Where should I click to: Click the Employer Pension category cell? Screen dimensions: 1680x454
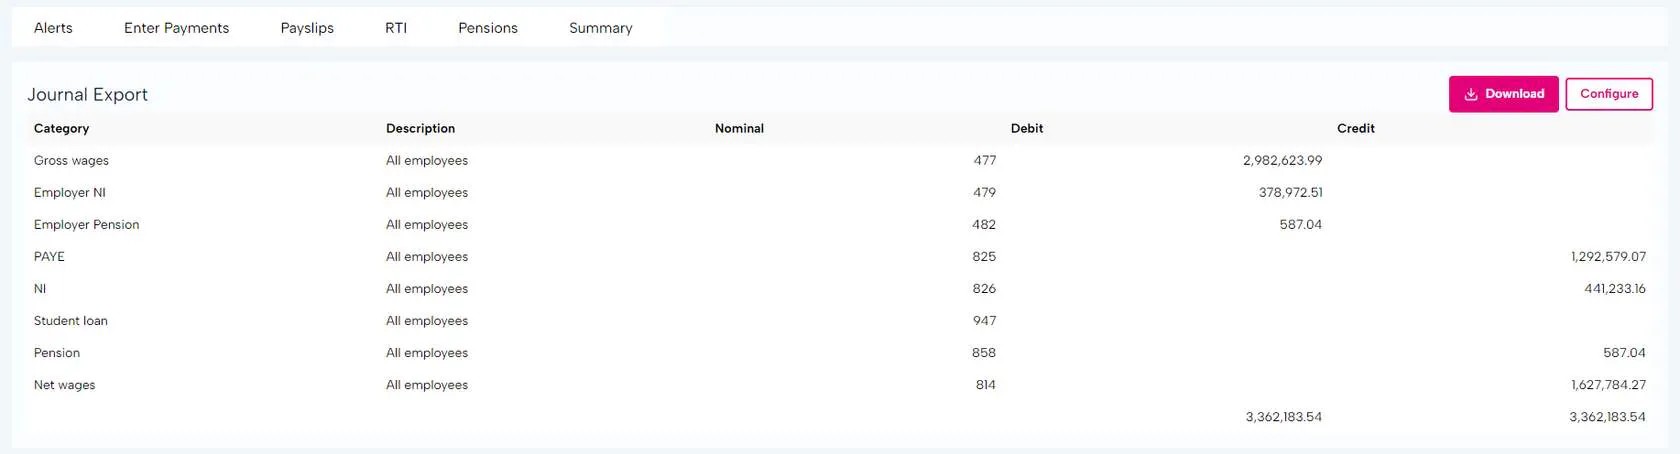click(86, 224)
